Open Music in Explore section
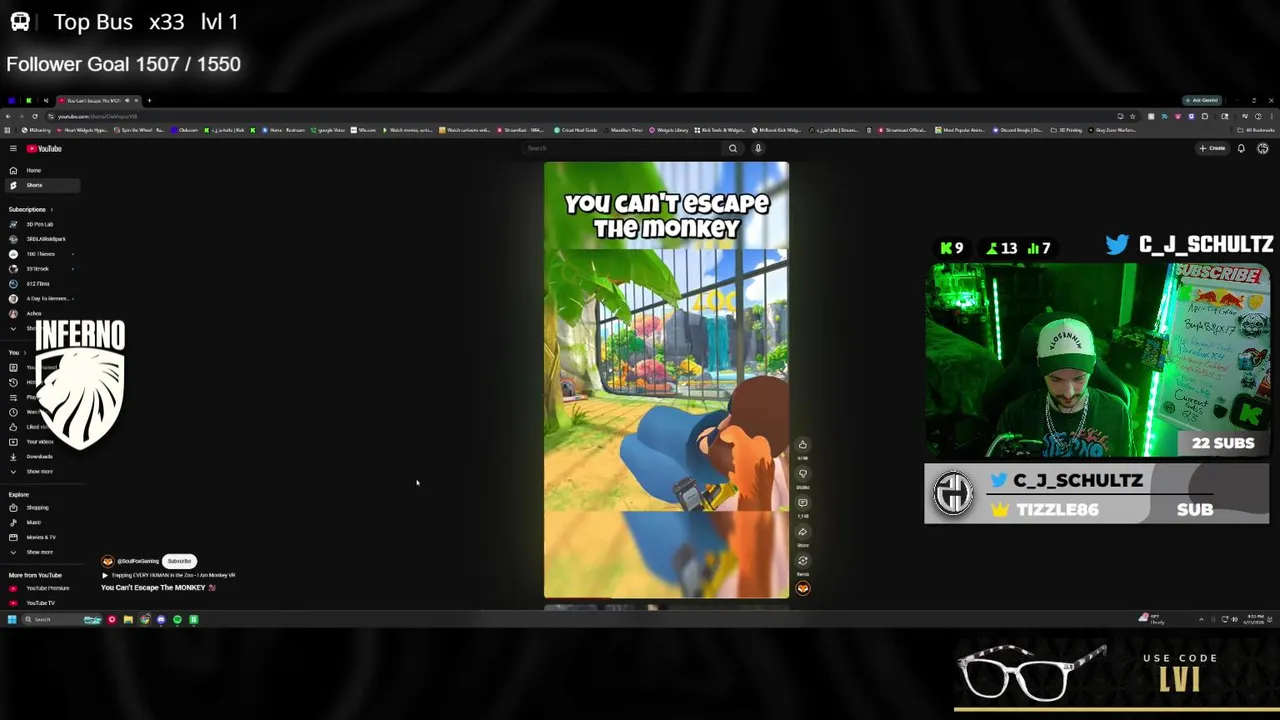Image resolution: width=1280 pixels, height=720 pixels. point(34,522)
